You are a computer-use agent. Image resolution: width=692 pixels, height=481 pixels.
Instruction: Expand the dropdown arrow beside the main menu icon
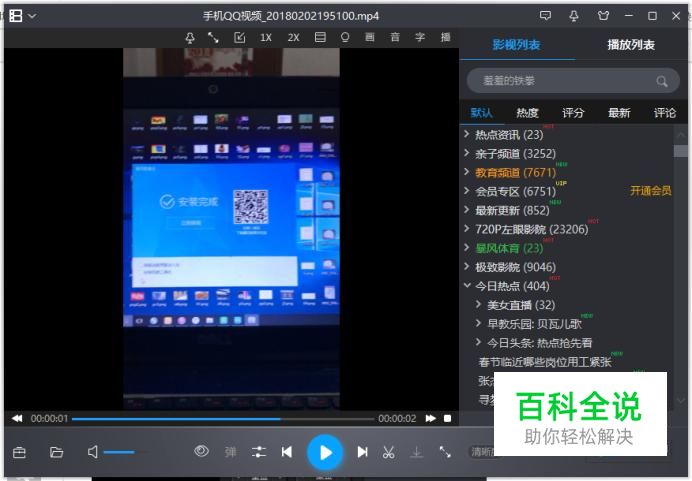[32, 16]
